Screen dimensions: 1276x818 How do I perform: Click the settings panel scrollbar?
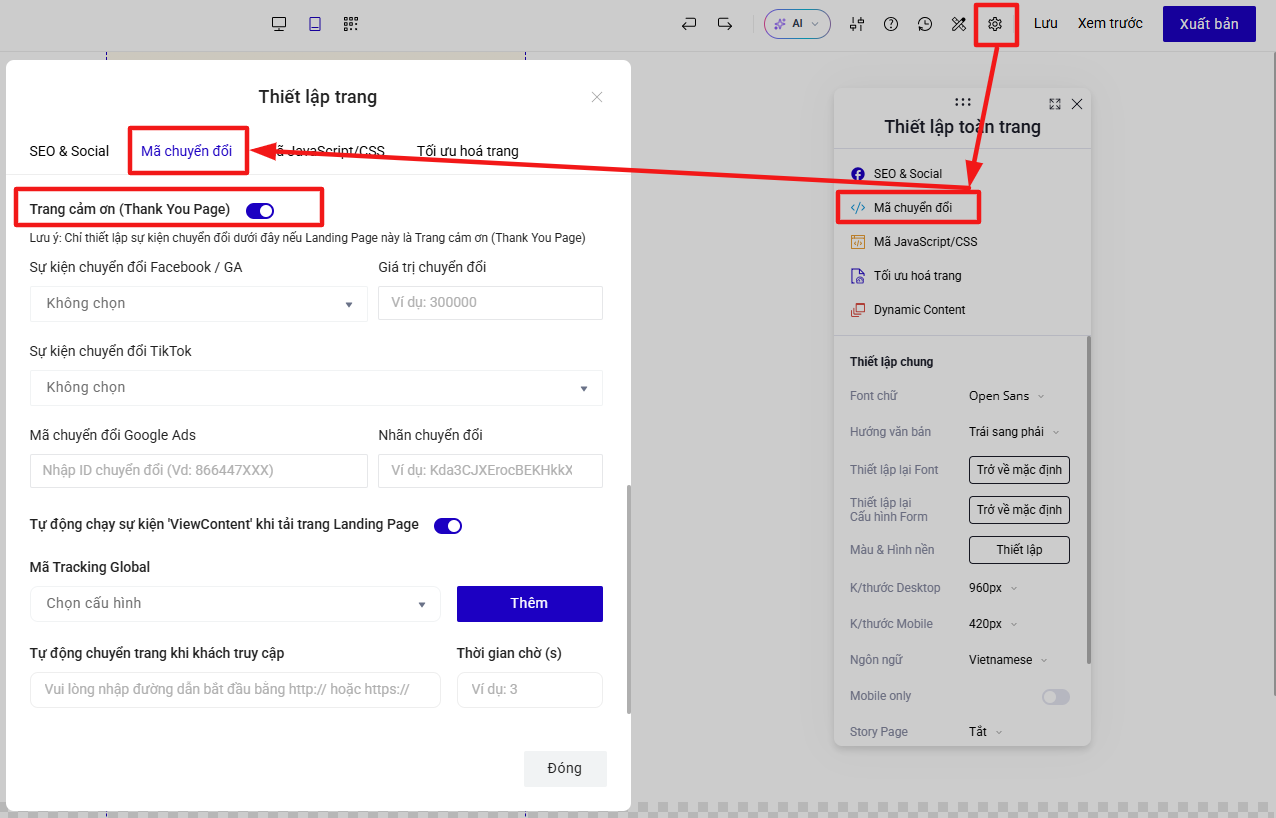coord(1089,500)
